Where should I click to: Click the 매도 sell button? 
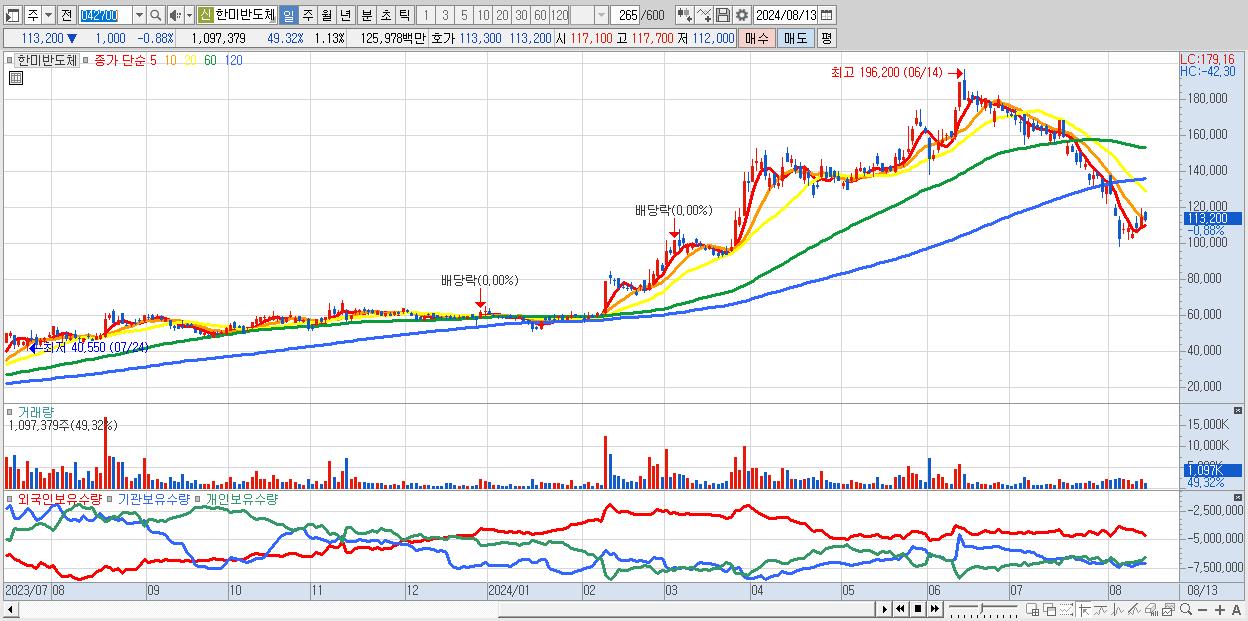(x=795, y=38)
